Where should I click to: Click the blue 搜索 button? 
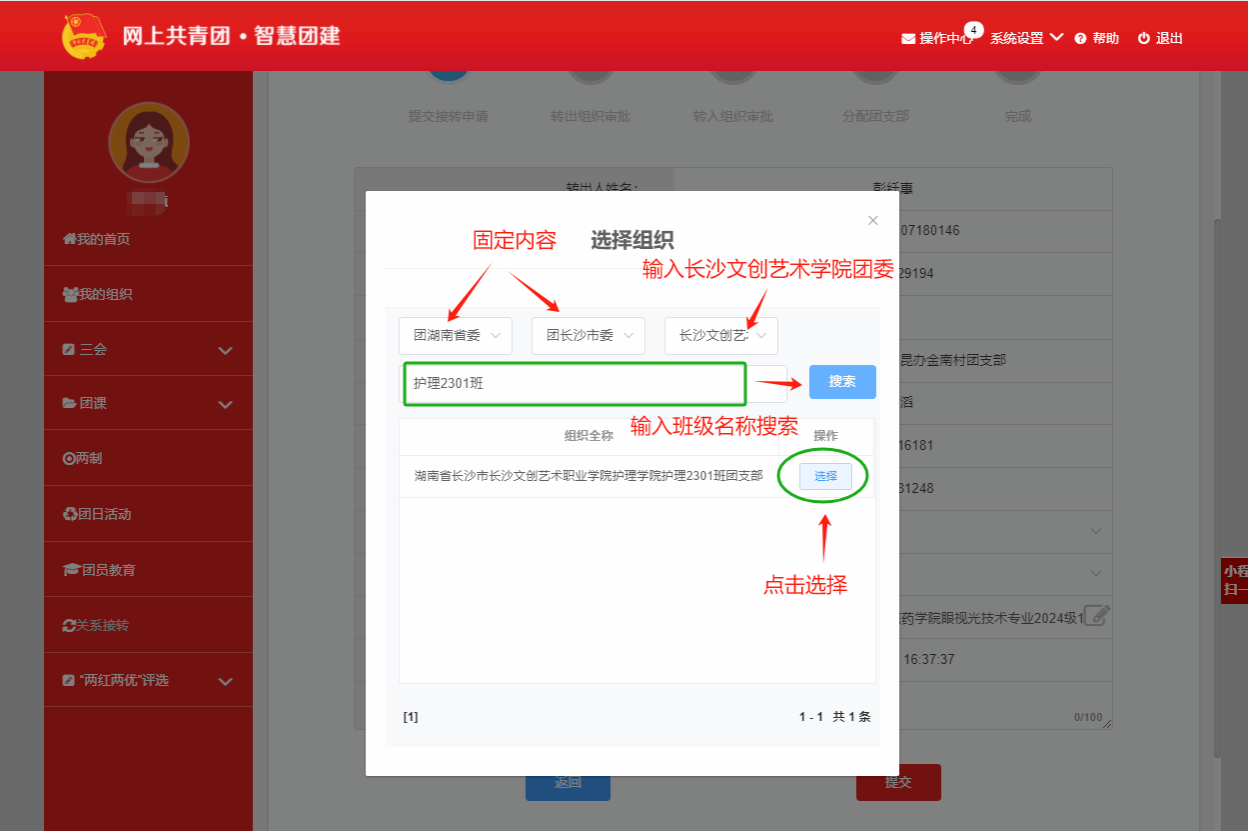click(x=842, y=382)
